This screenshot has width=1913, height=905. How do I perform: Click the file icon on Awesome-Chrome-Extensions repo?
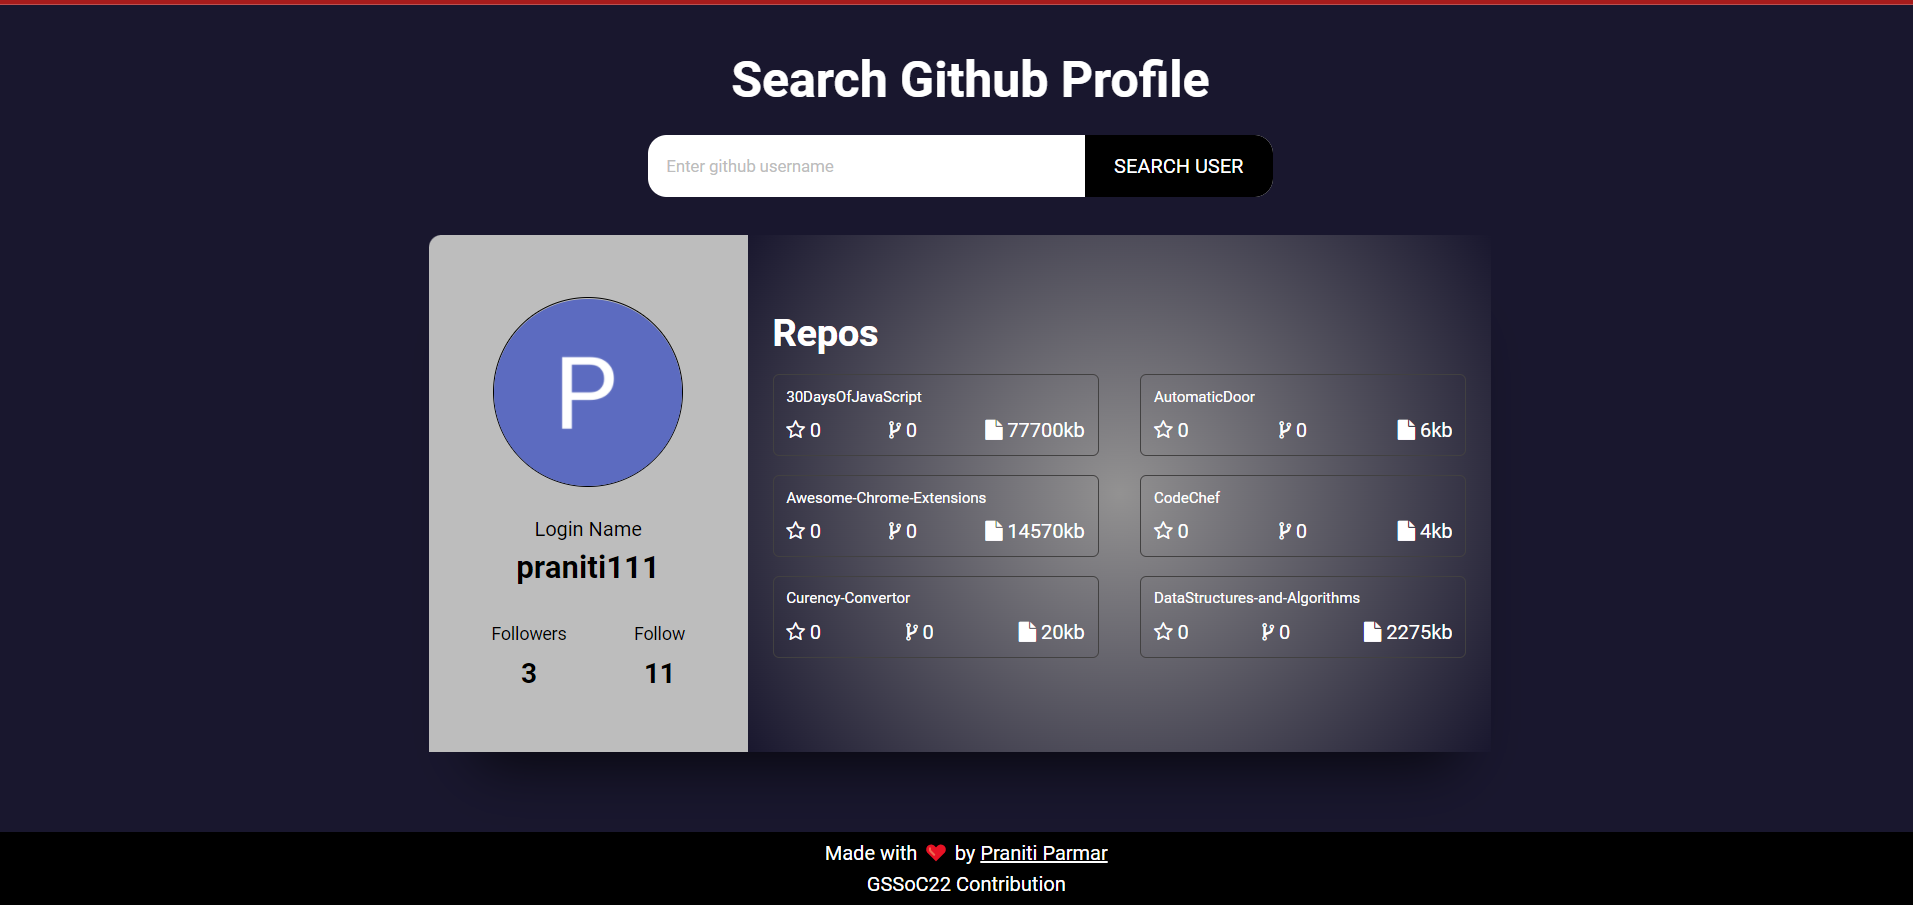[993, 531]
